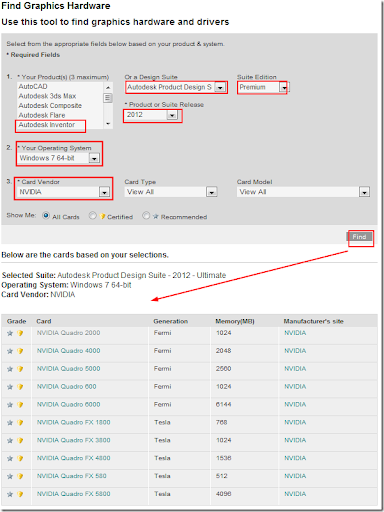The height and width of the screenshot is (512, 384).
Task: Click certified shield icon for FX 1800
Action: tap(20, 423)
